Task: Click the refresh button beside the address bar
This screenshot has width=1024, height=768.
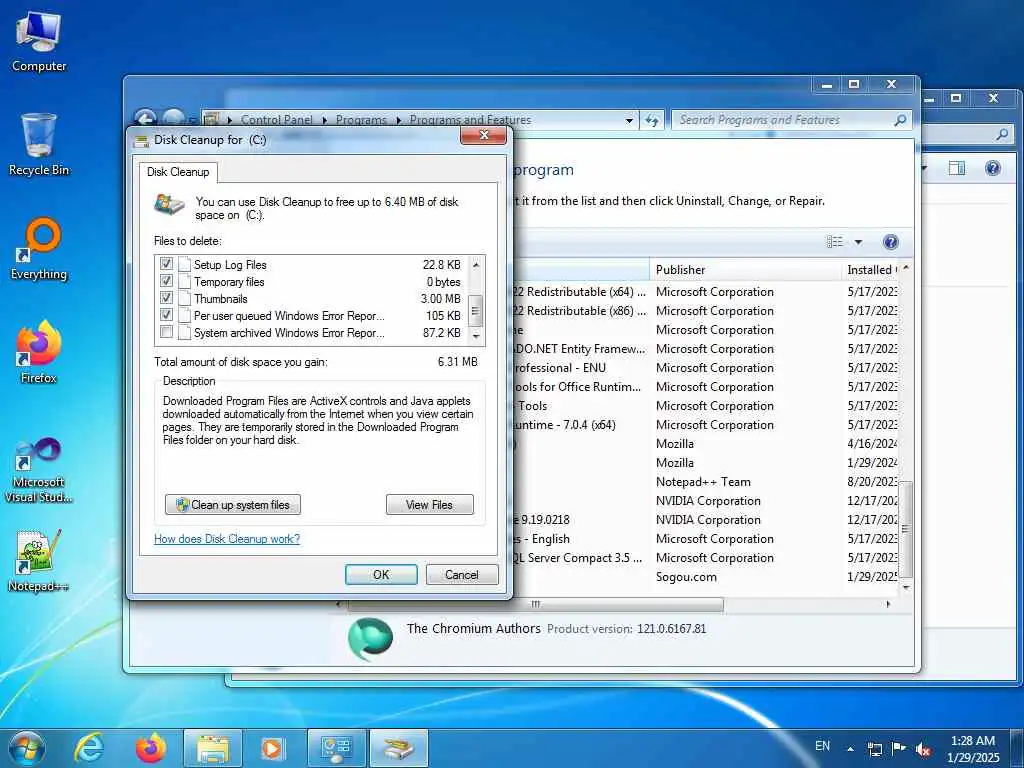Action: (652, 120)
